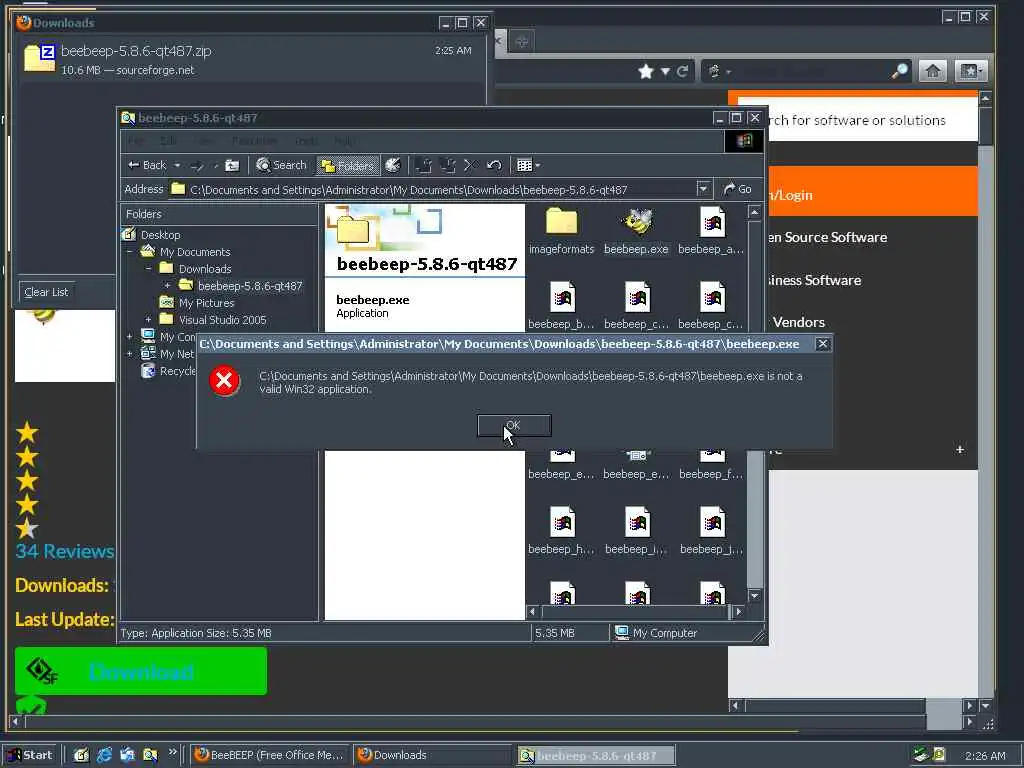Click the Back button in Explorer toolbar
1024x768 pixels.
tap(147, 165)
